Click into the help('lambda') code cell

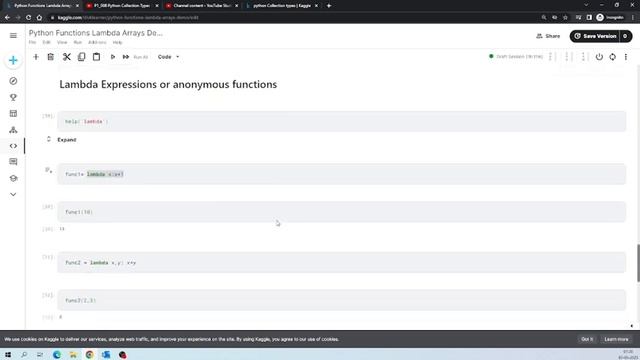click(x=342, y=122)
